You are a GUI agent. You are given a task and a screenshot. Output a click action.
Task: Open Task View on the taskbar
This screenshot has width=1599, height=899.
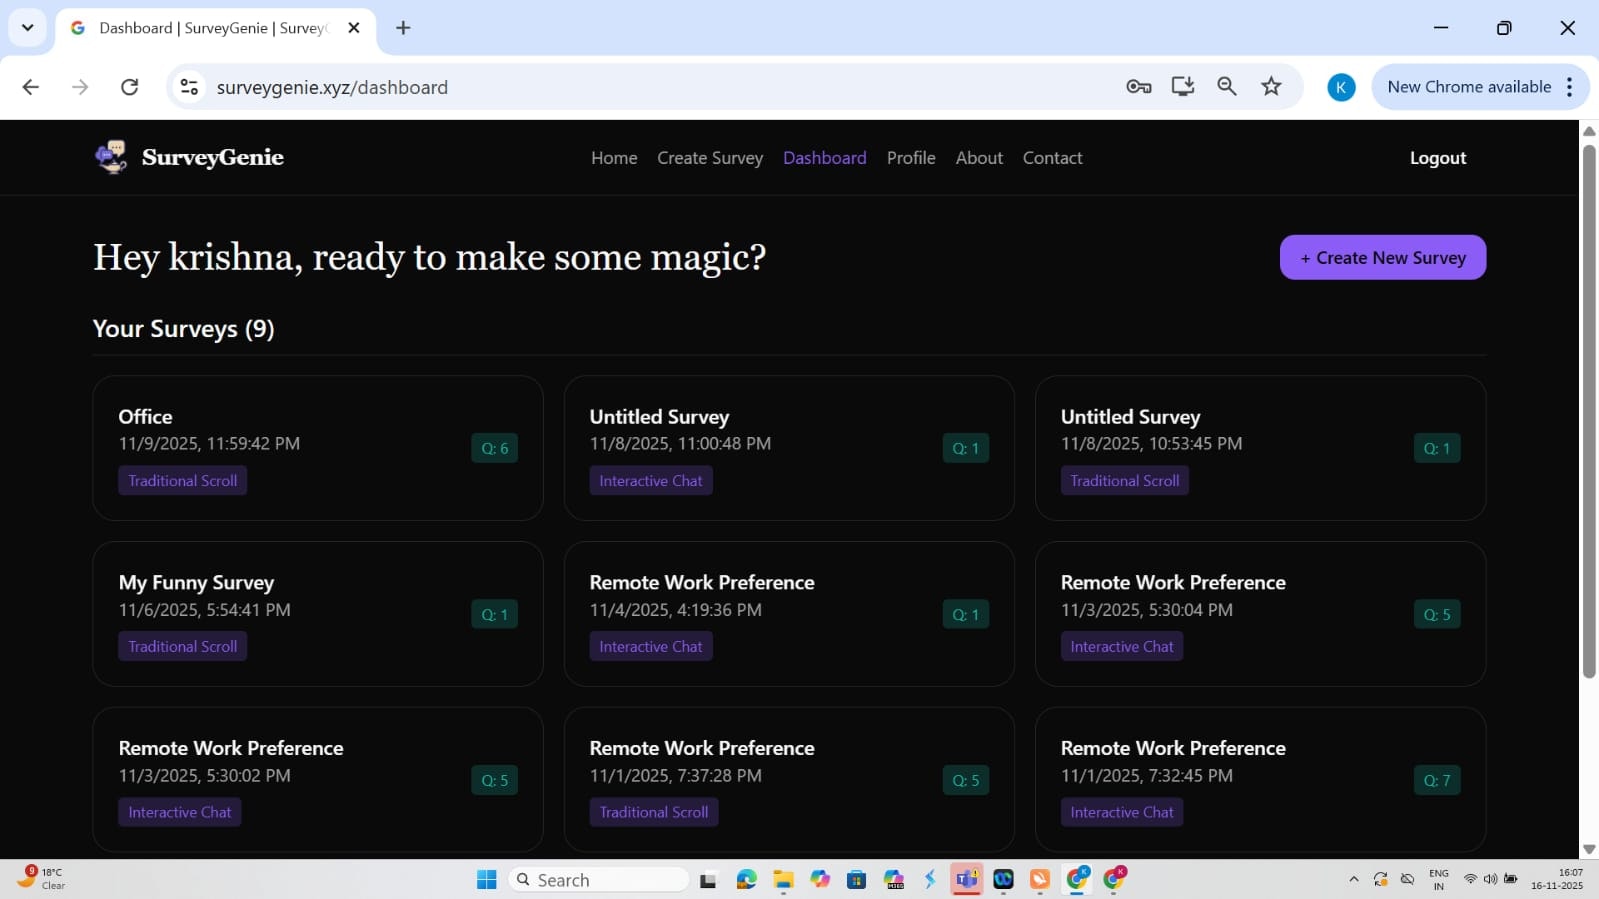point(708,880)
